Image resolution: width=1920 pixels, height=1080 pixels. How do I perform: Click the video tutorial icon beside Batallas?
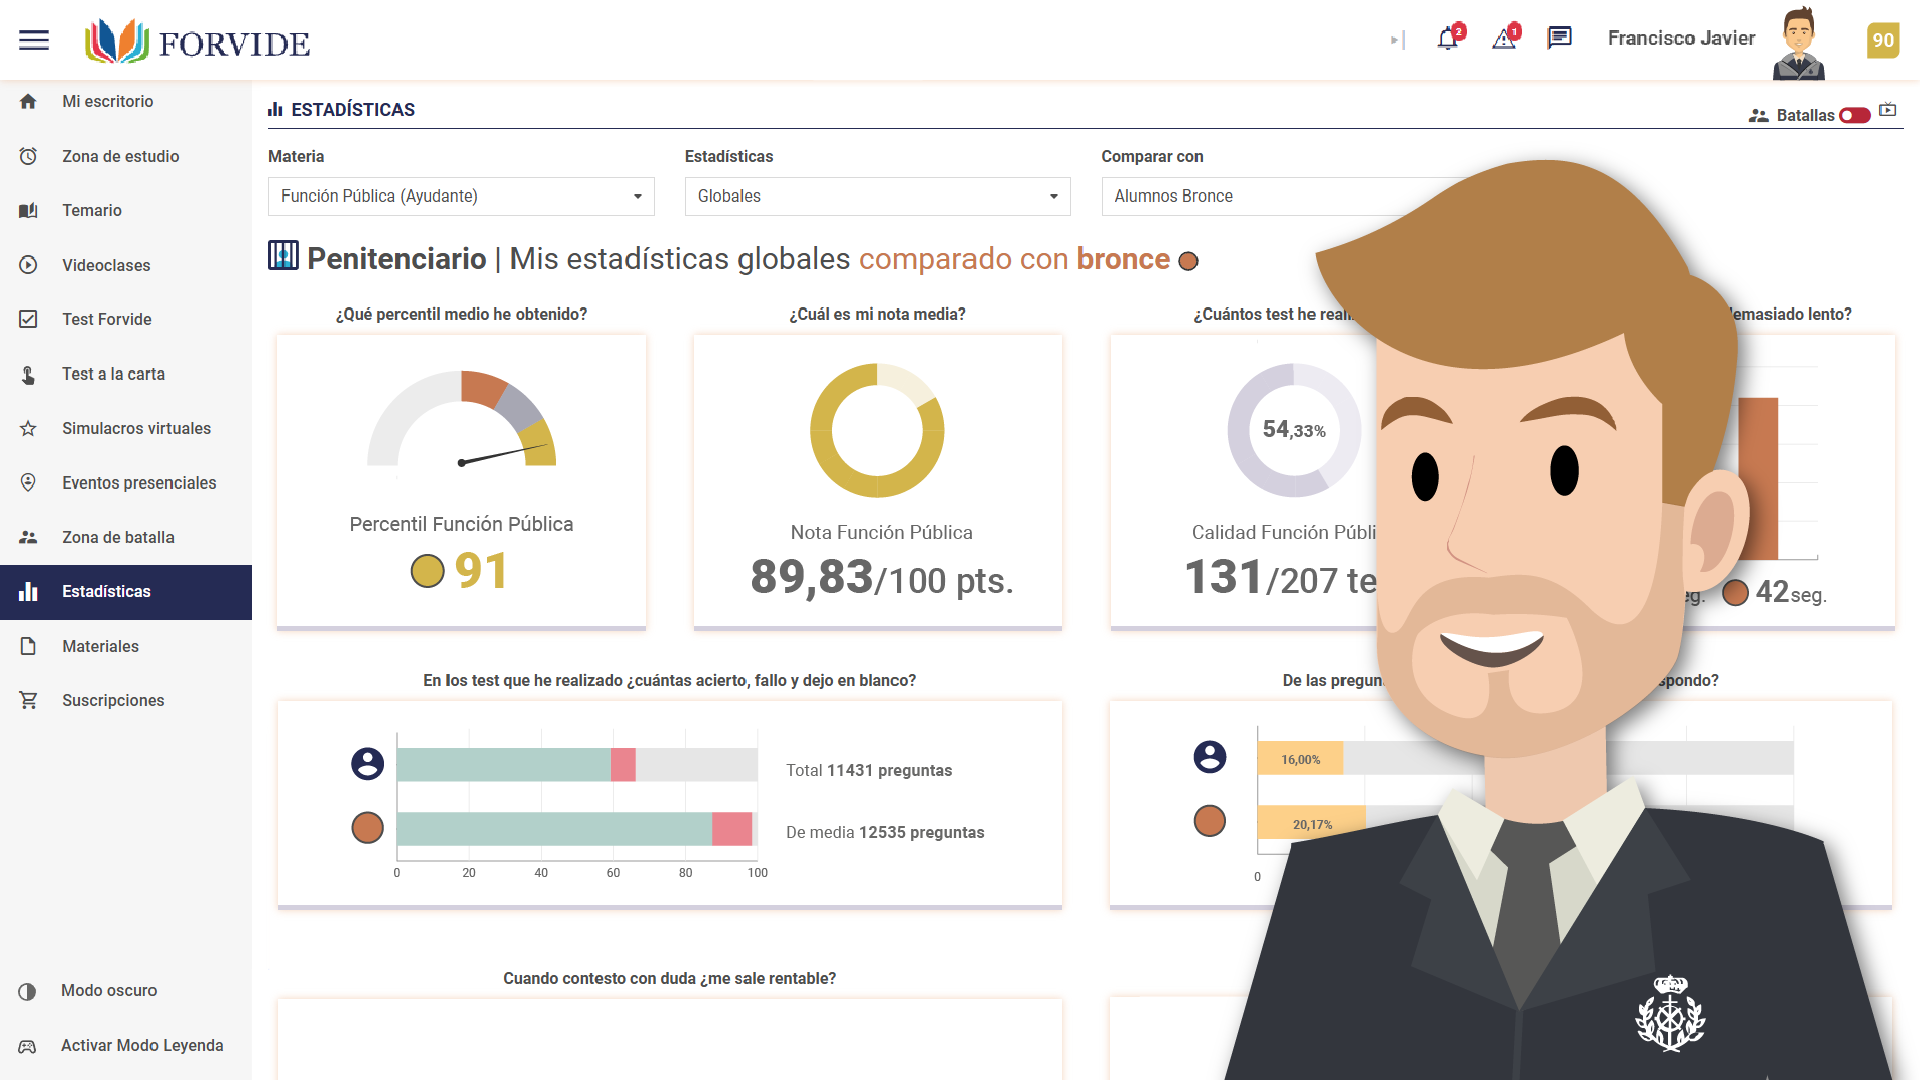coord(1888,110)
